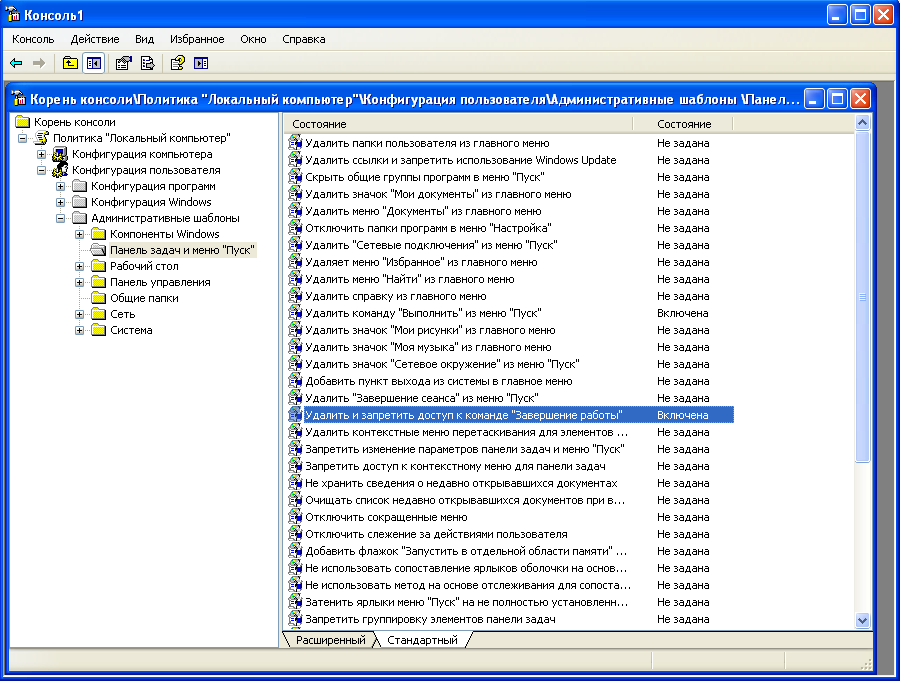This screenshot has height=681, width=900.
Task: Open the Консоль menu
Action: coord(33,39)
